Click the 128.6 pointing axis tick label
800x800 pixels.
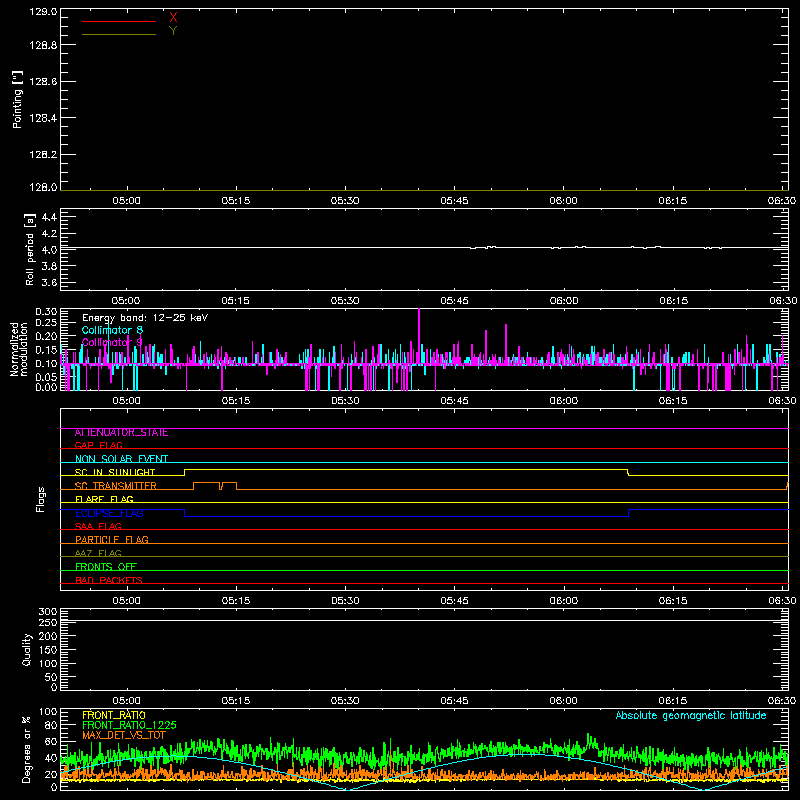tap(43, 82)
